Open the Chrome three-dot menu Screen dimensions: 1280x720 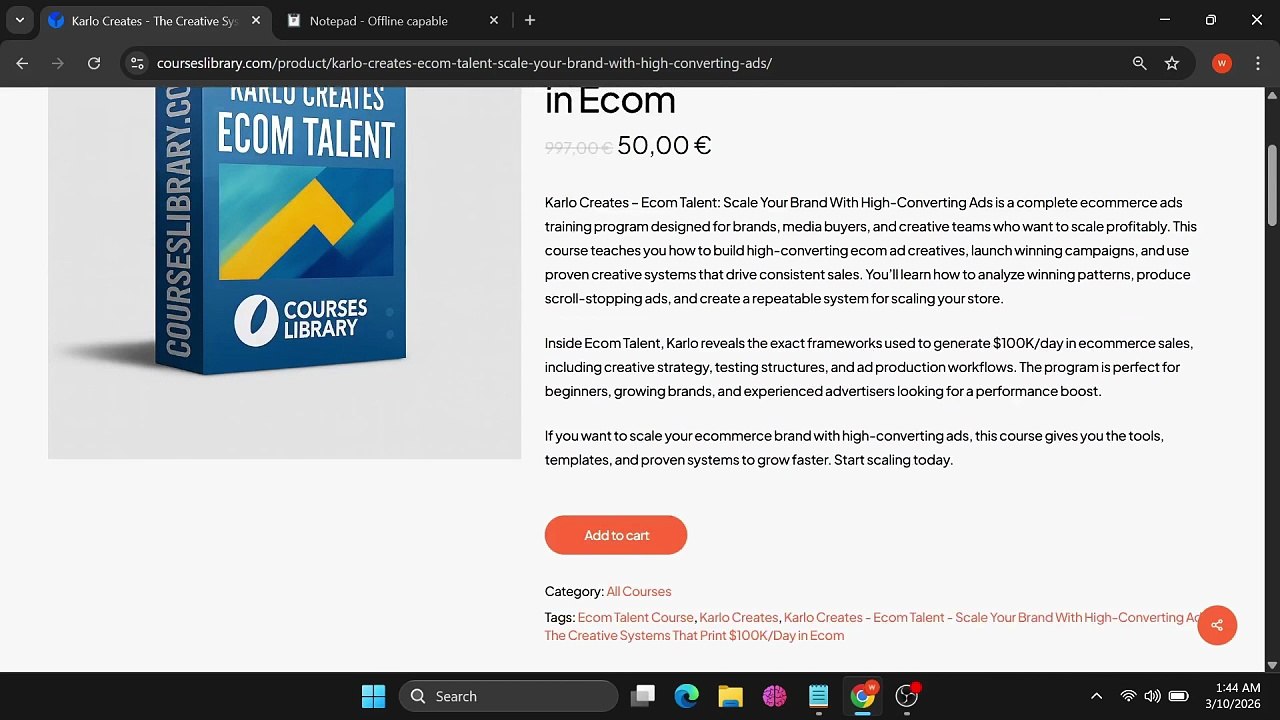tap(1257, 63)
